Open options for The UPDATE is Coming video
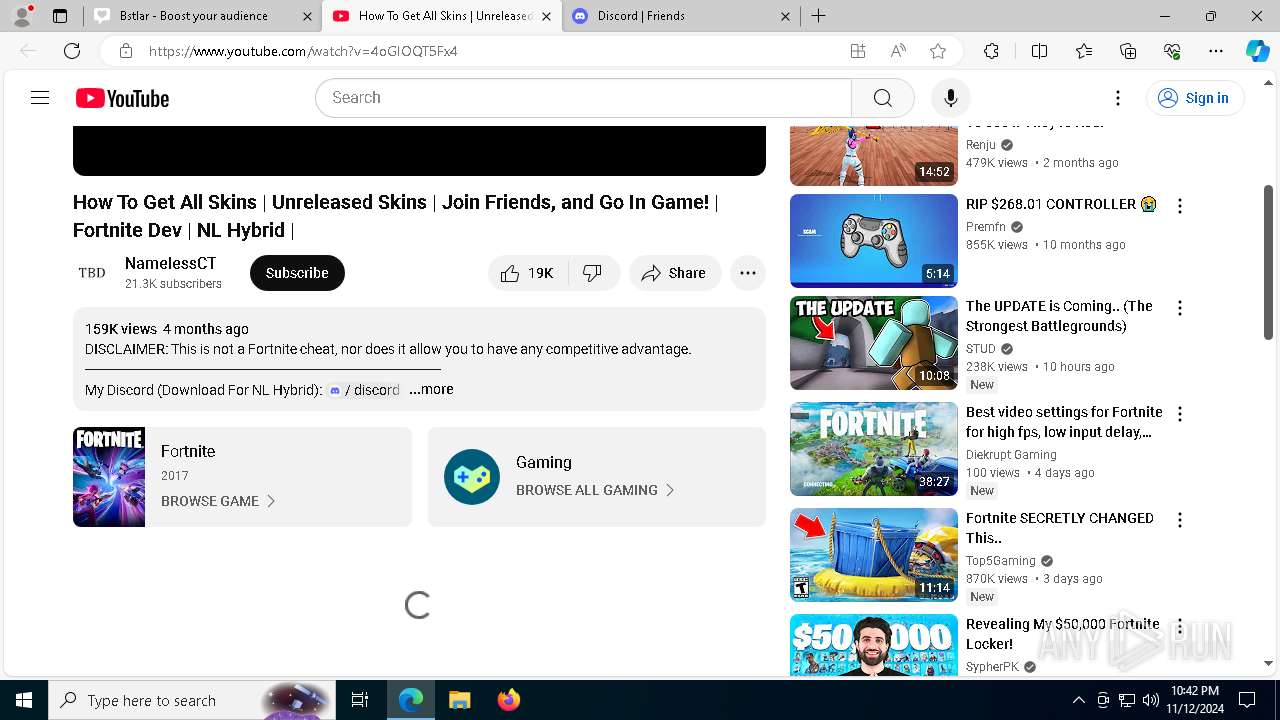Image resolution: width=1280 pixels, height=720 pixels. click(1180, 308)
